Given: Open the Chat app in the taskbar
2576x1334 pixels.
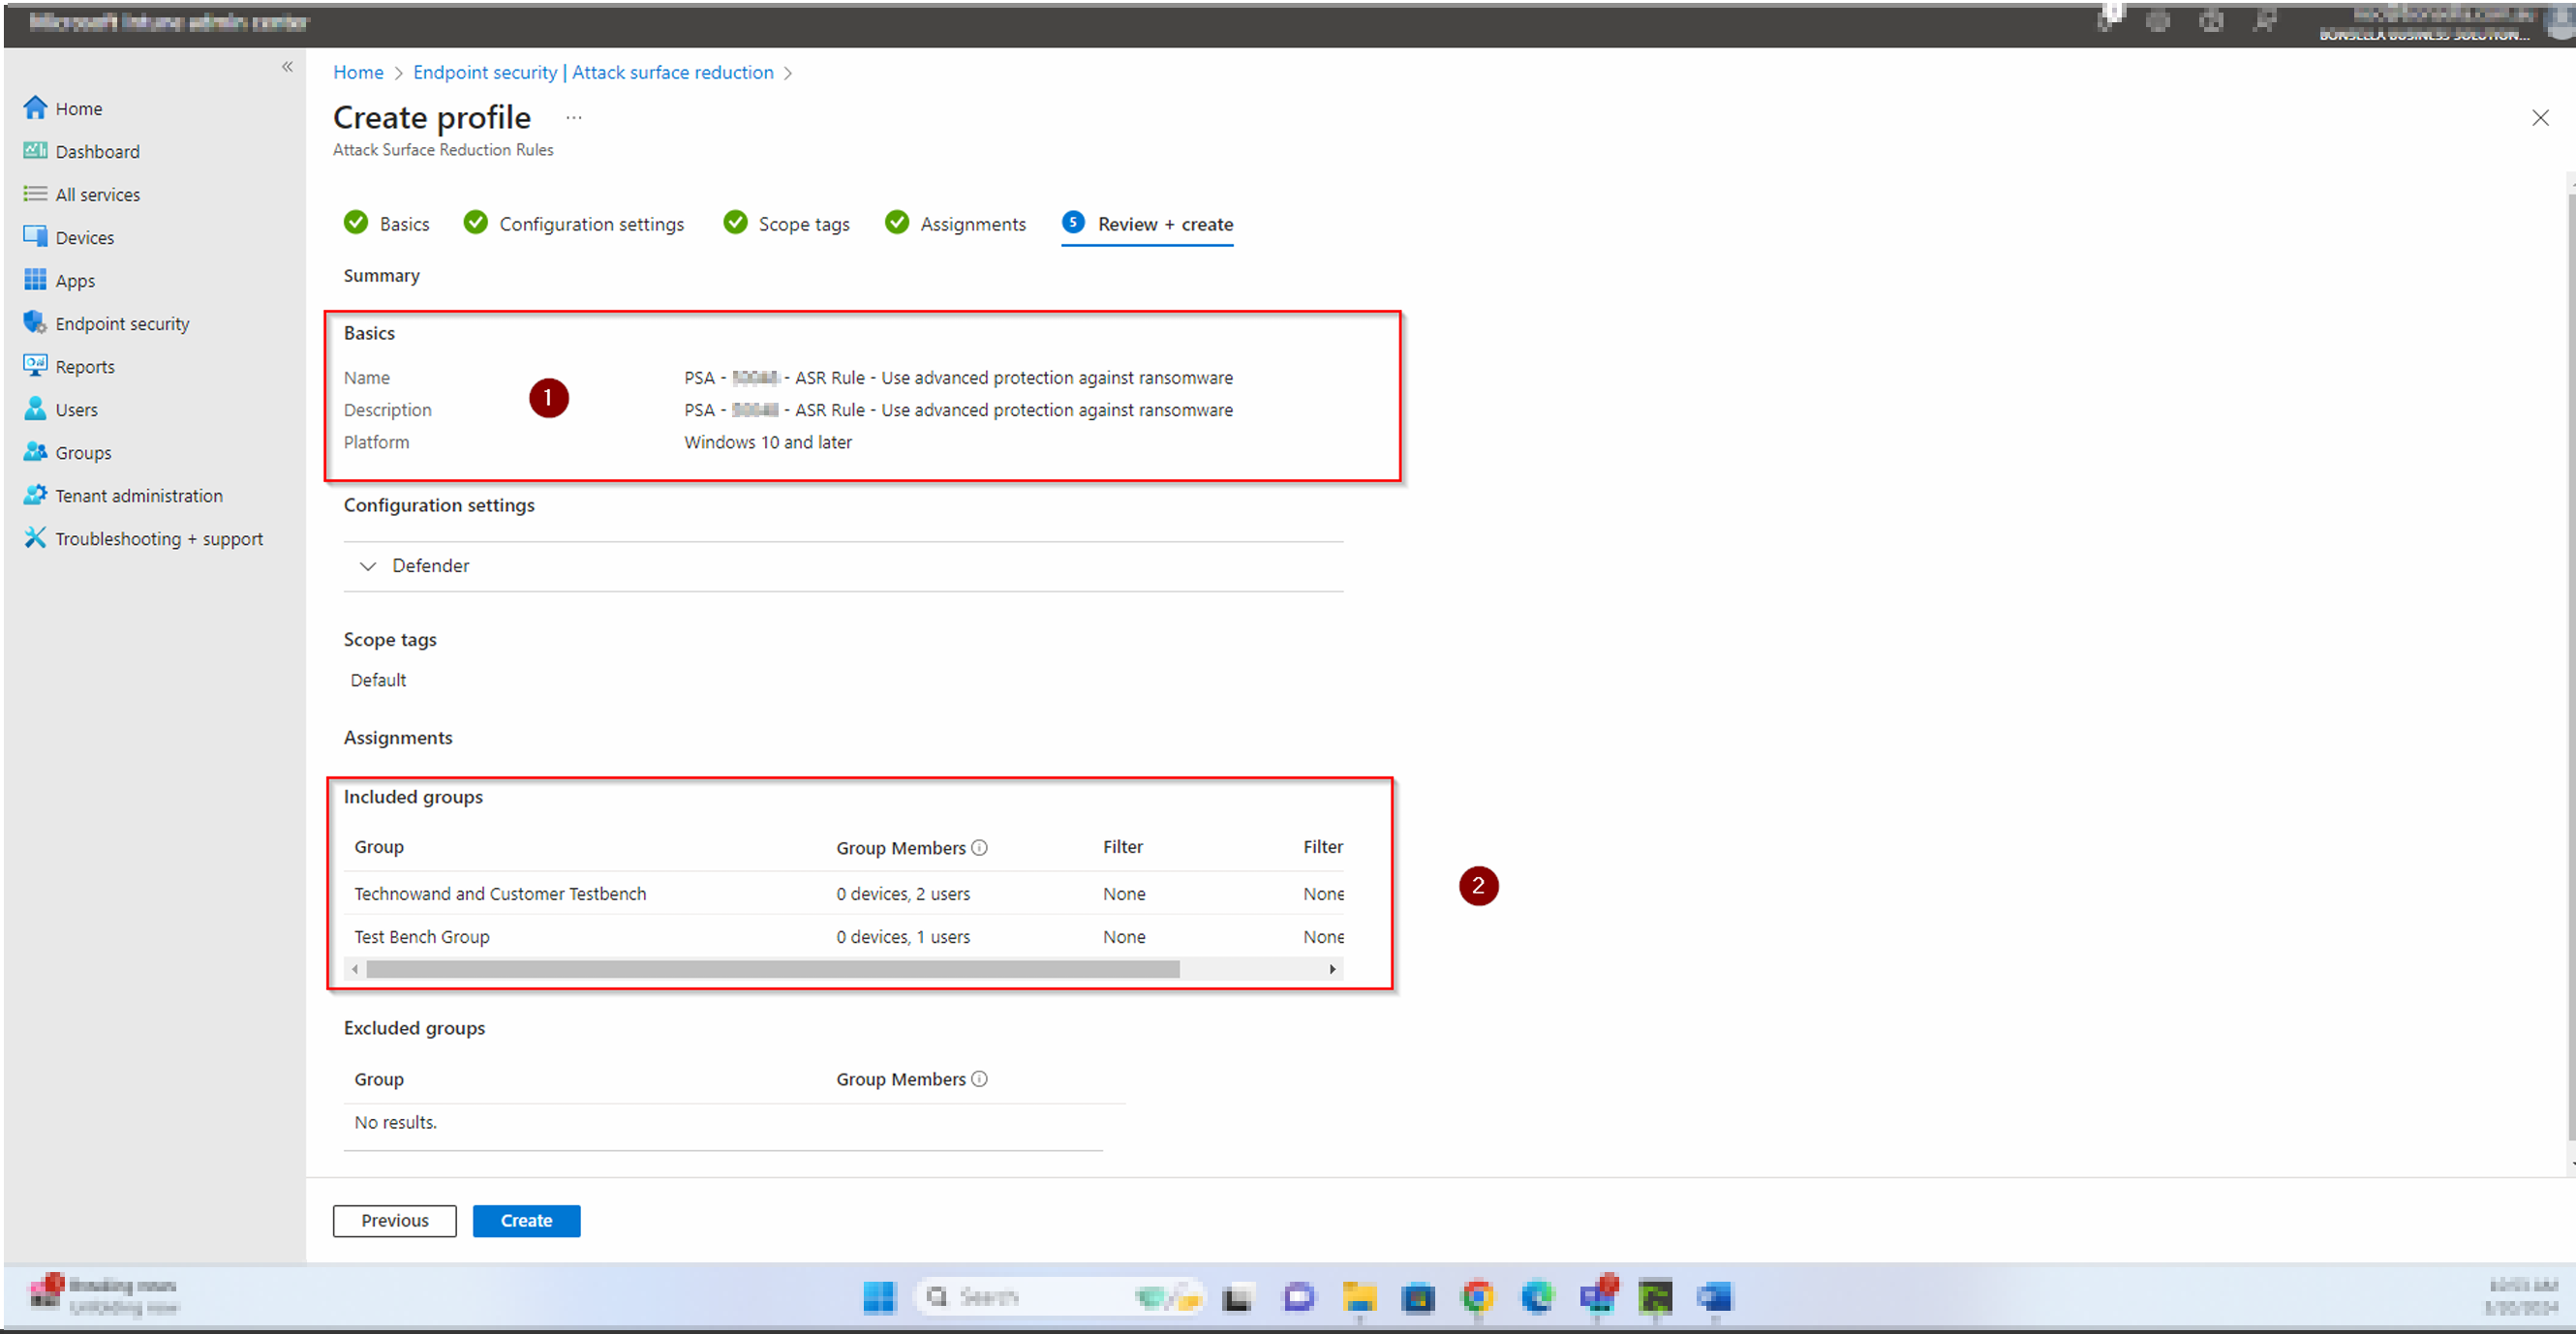Looking at the screenshot, I should point(1298,1297).
